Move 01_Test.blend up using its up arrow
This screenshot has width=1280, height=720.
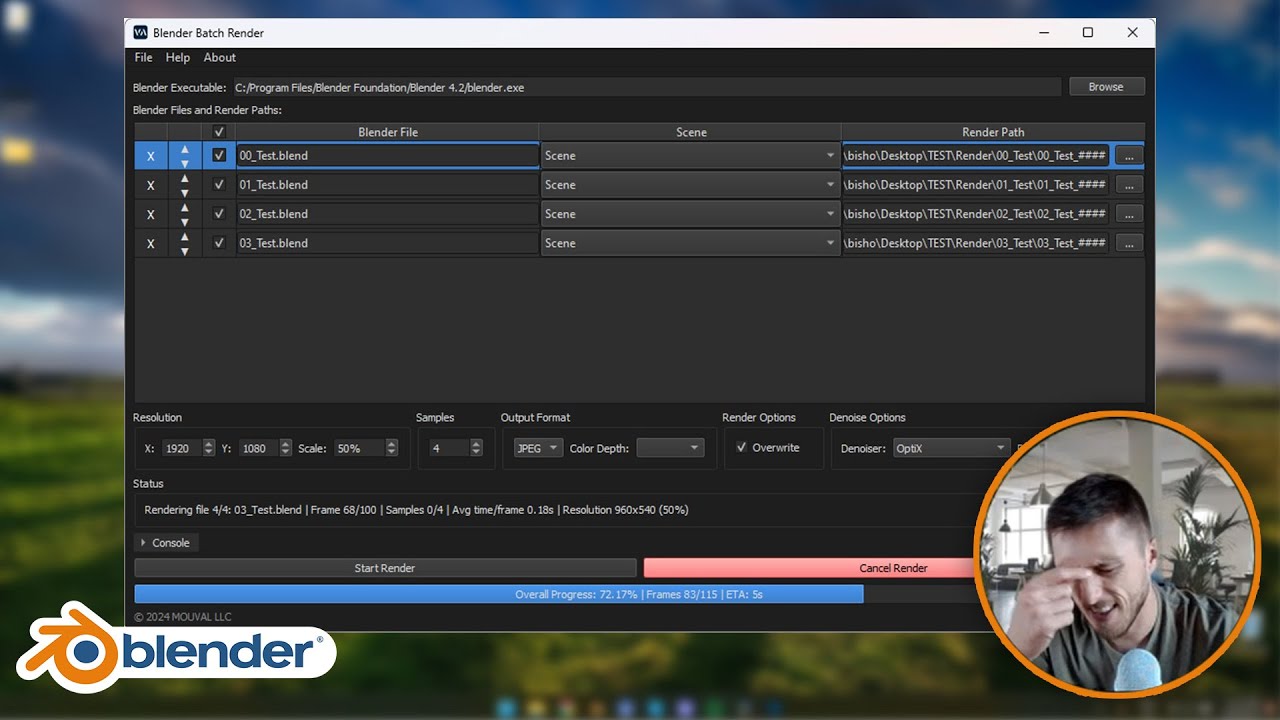[x=185, y=178]
